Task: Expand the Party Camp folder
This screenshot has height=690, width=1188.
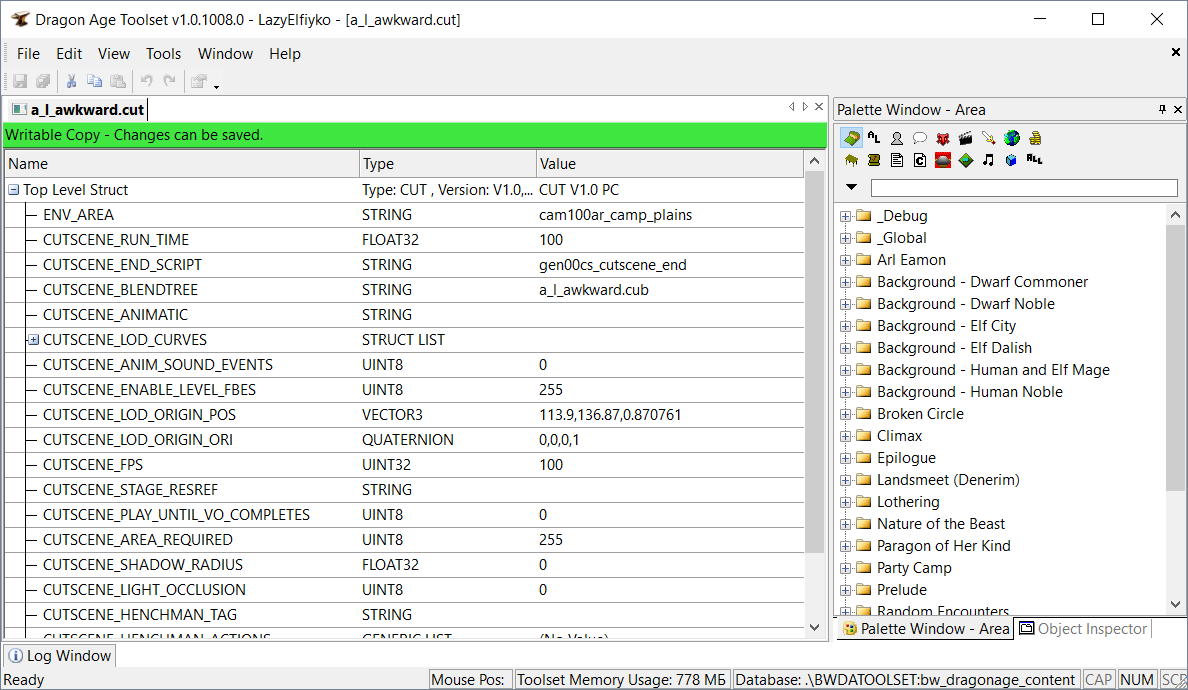Action: [846, 568]
